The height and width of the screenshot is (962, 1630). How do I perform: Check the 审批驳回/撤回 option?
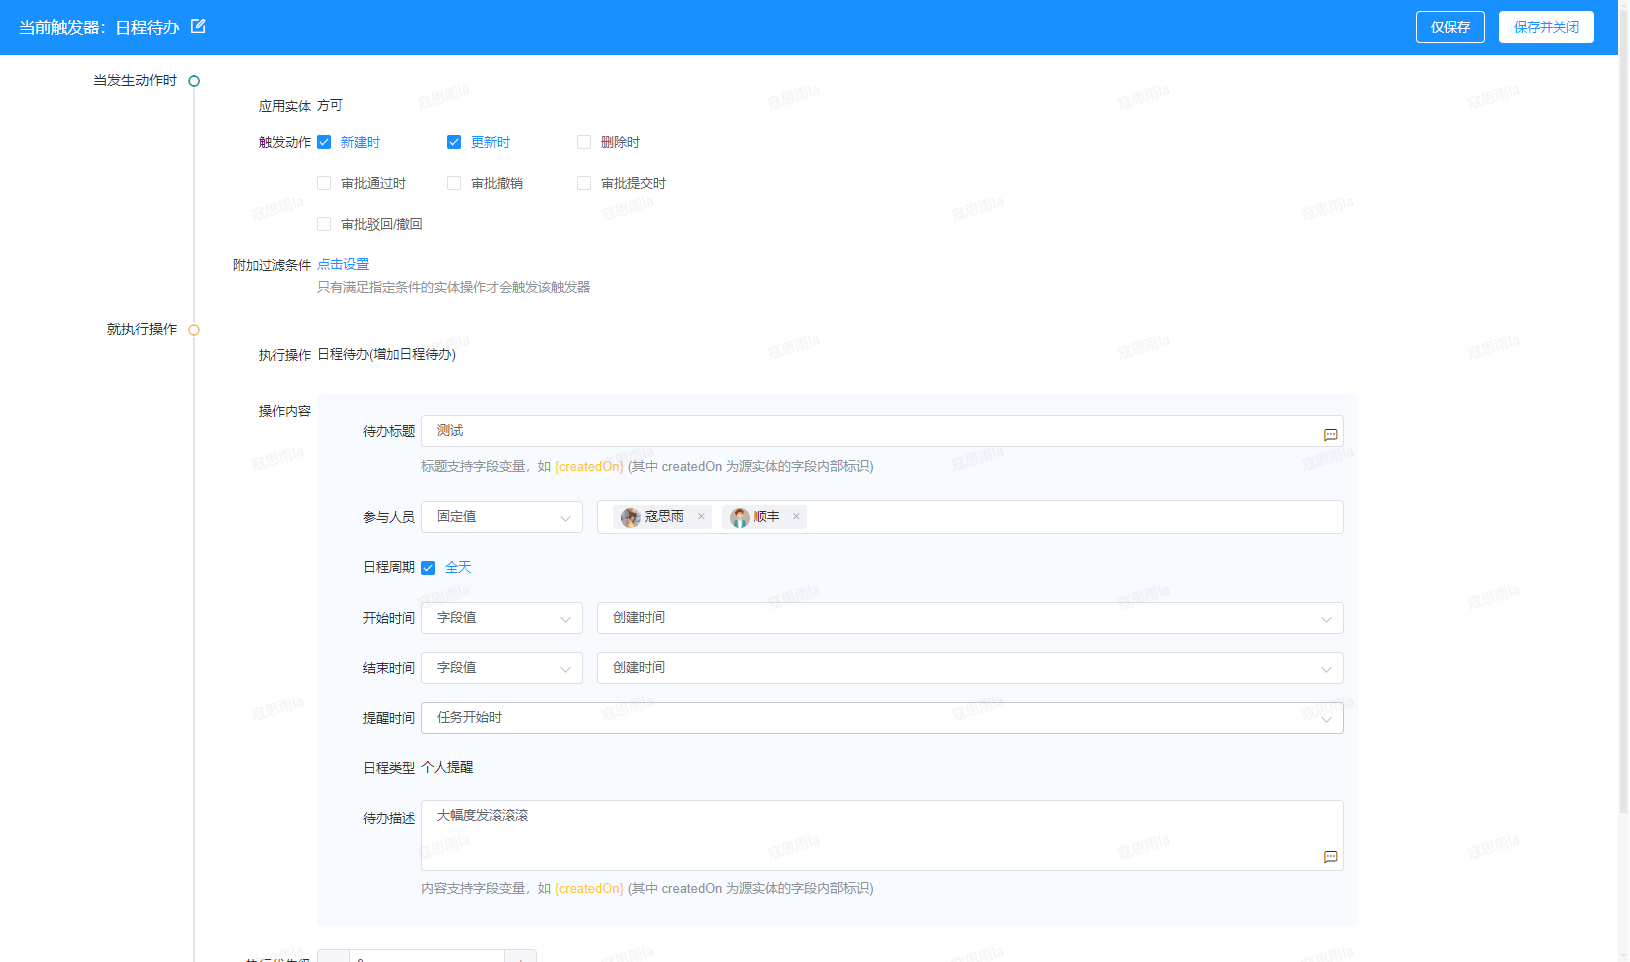pos(324,224)
